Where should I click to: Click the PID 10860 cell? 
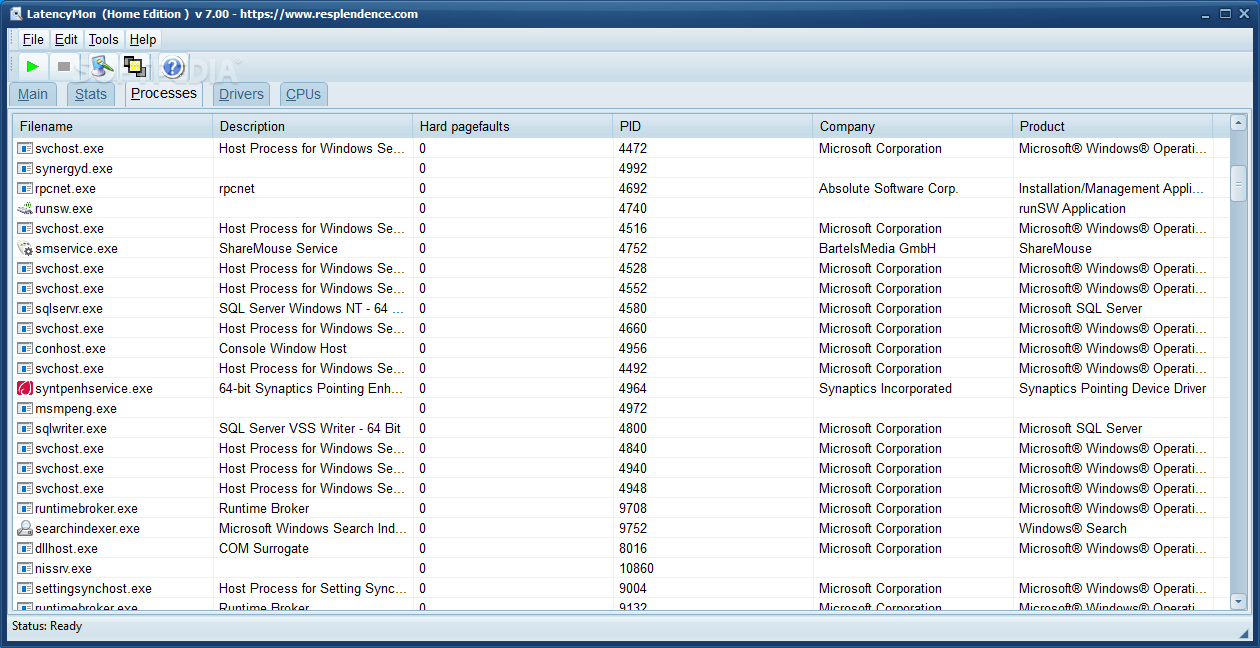(637, 568)
